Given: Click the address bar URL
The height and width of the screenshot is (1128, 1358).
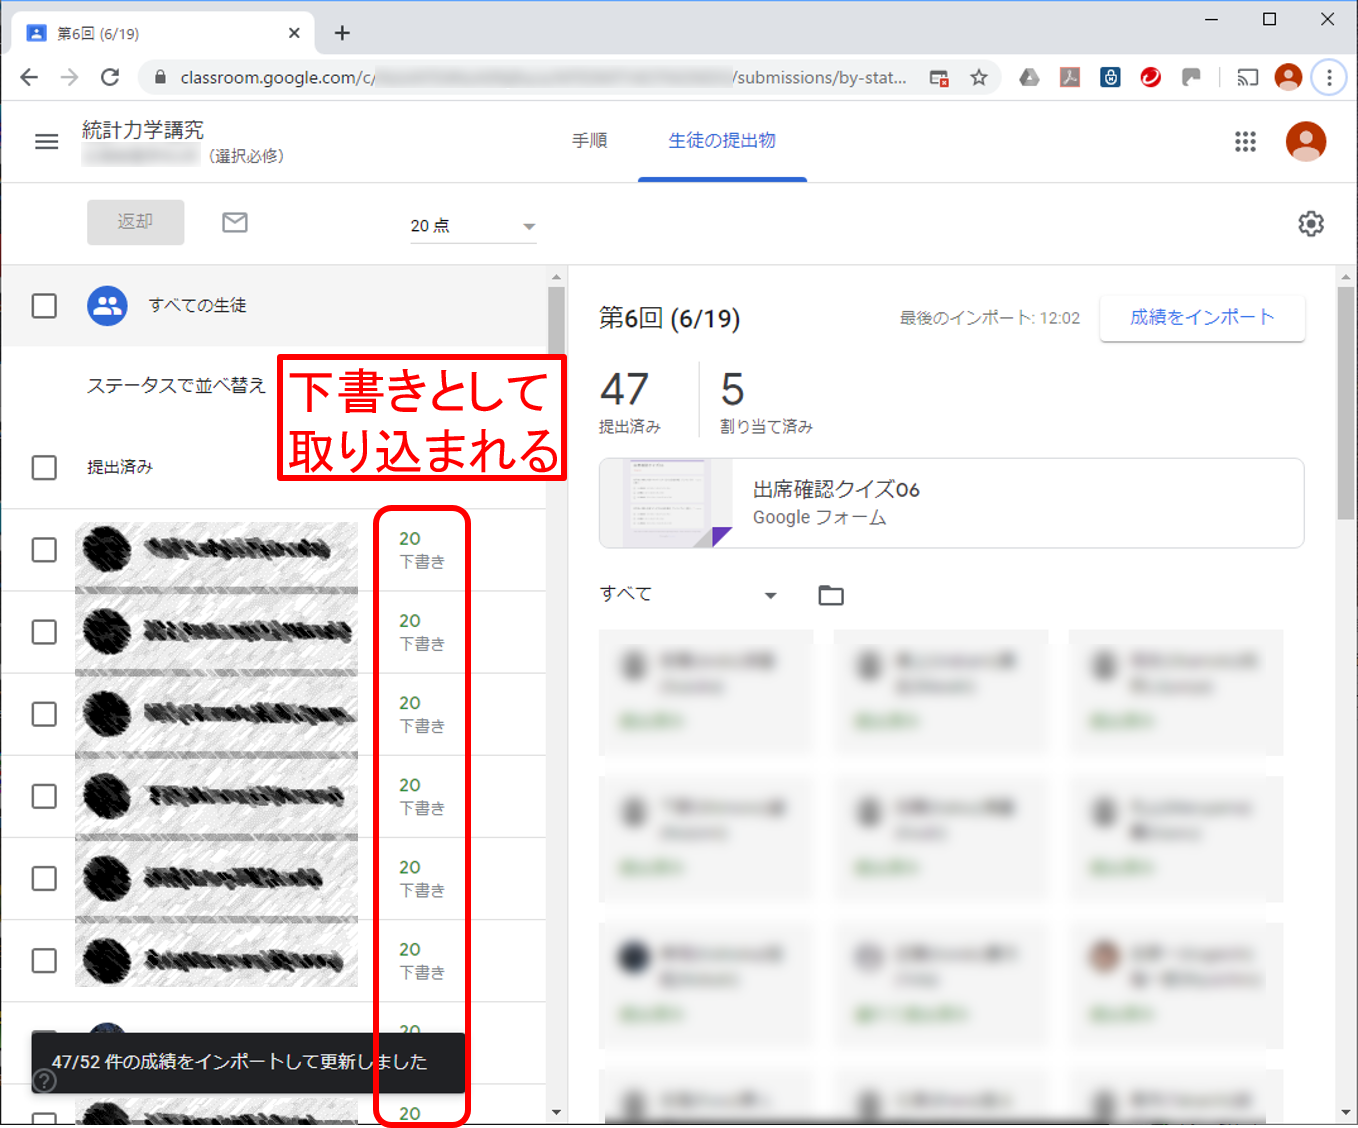Looking at the screenshot, I should [x=543, y=77].
